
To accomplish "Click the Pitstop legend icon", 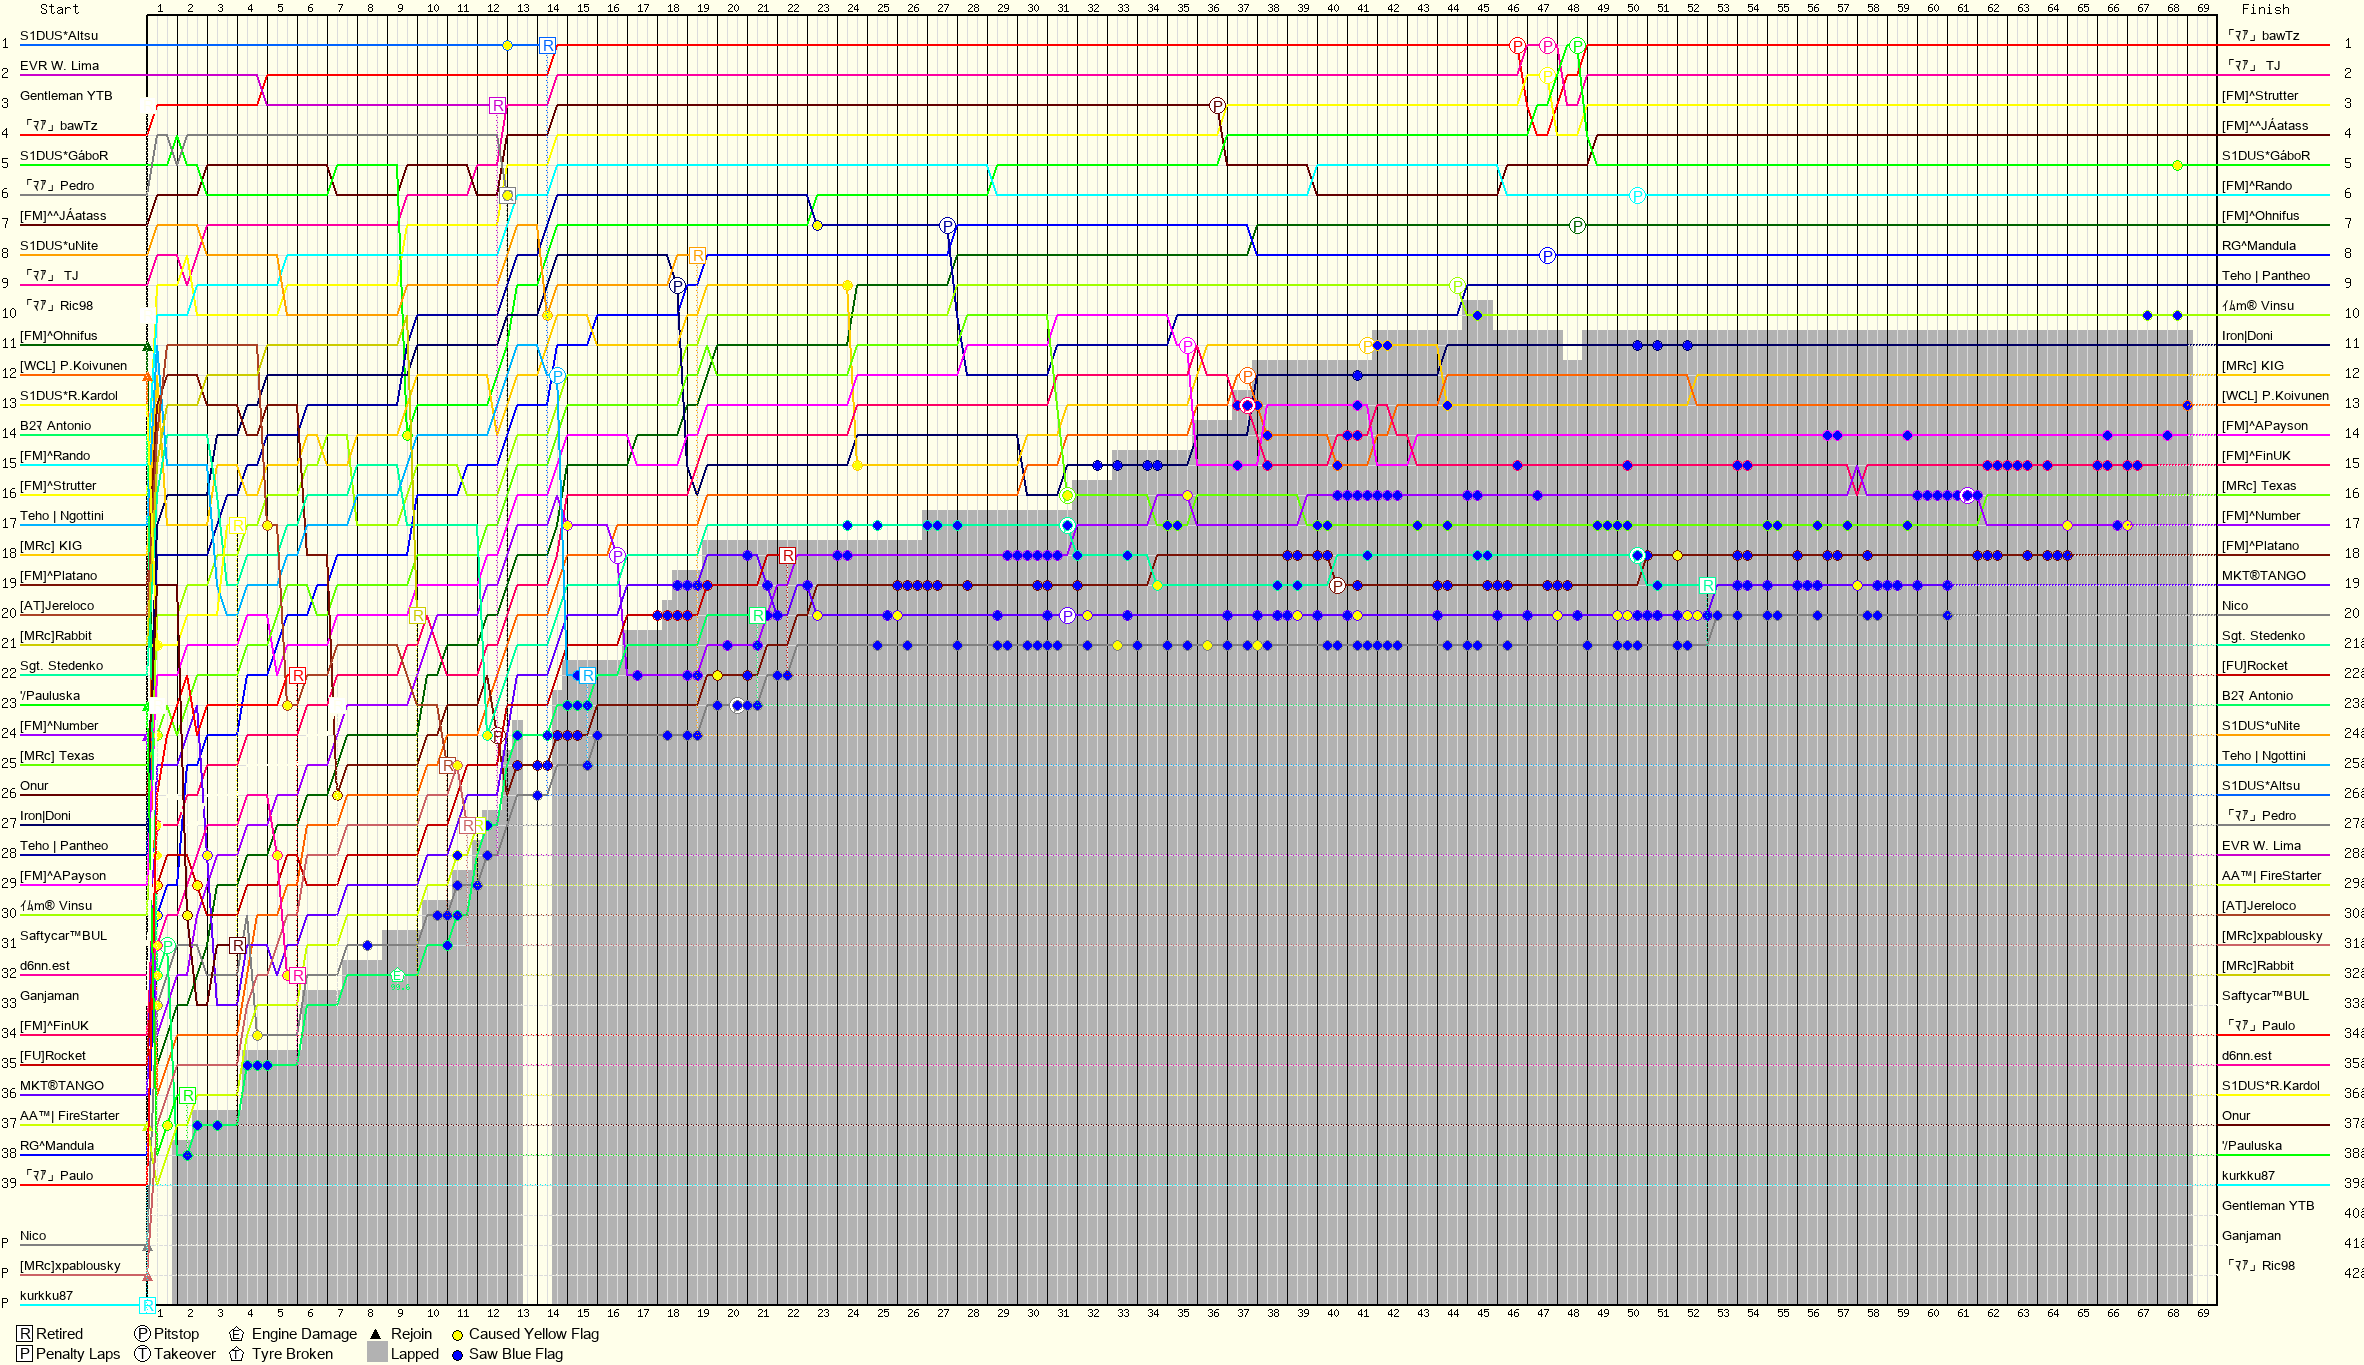I will tap(142, 1333).
